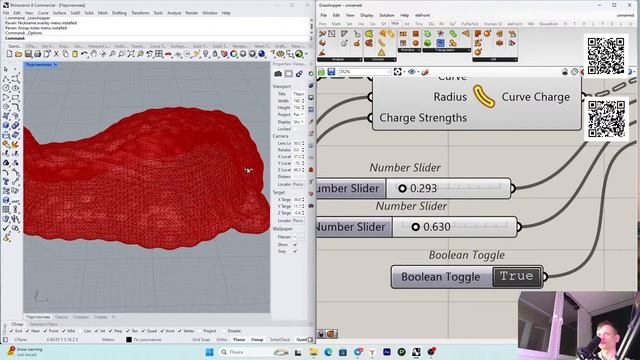Screen dimensions: 640x360
Task: Click the Open folder icon in Rhino toolbar
Action: point(19,54)
